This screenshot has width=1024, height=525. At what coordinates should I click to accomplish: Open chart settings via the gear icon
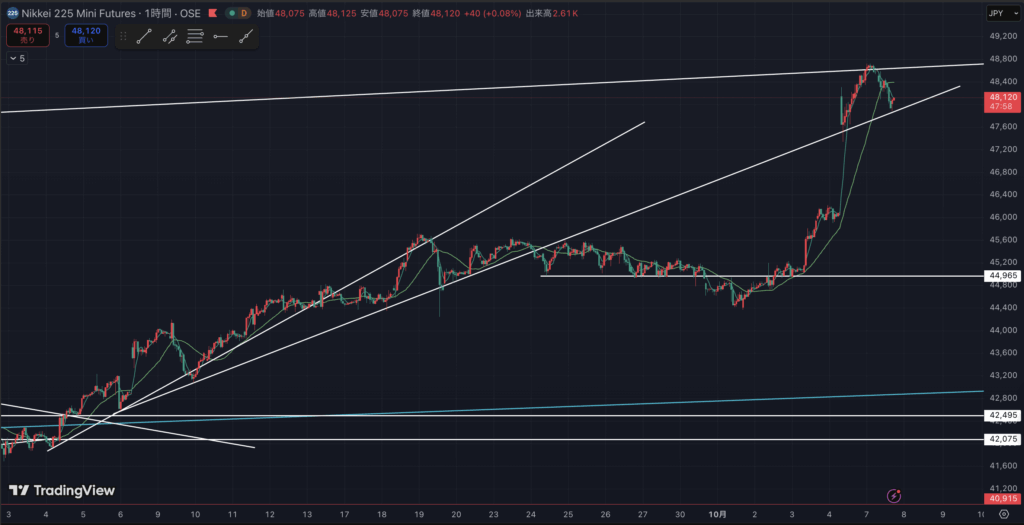[x=1003, y=514]
